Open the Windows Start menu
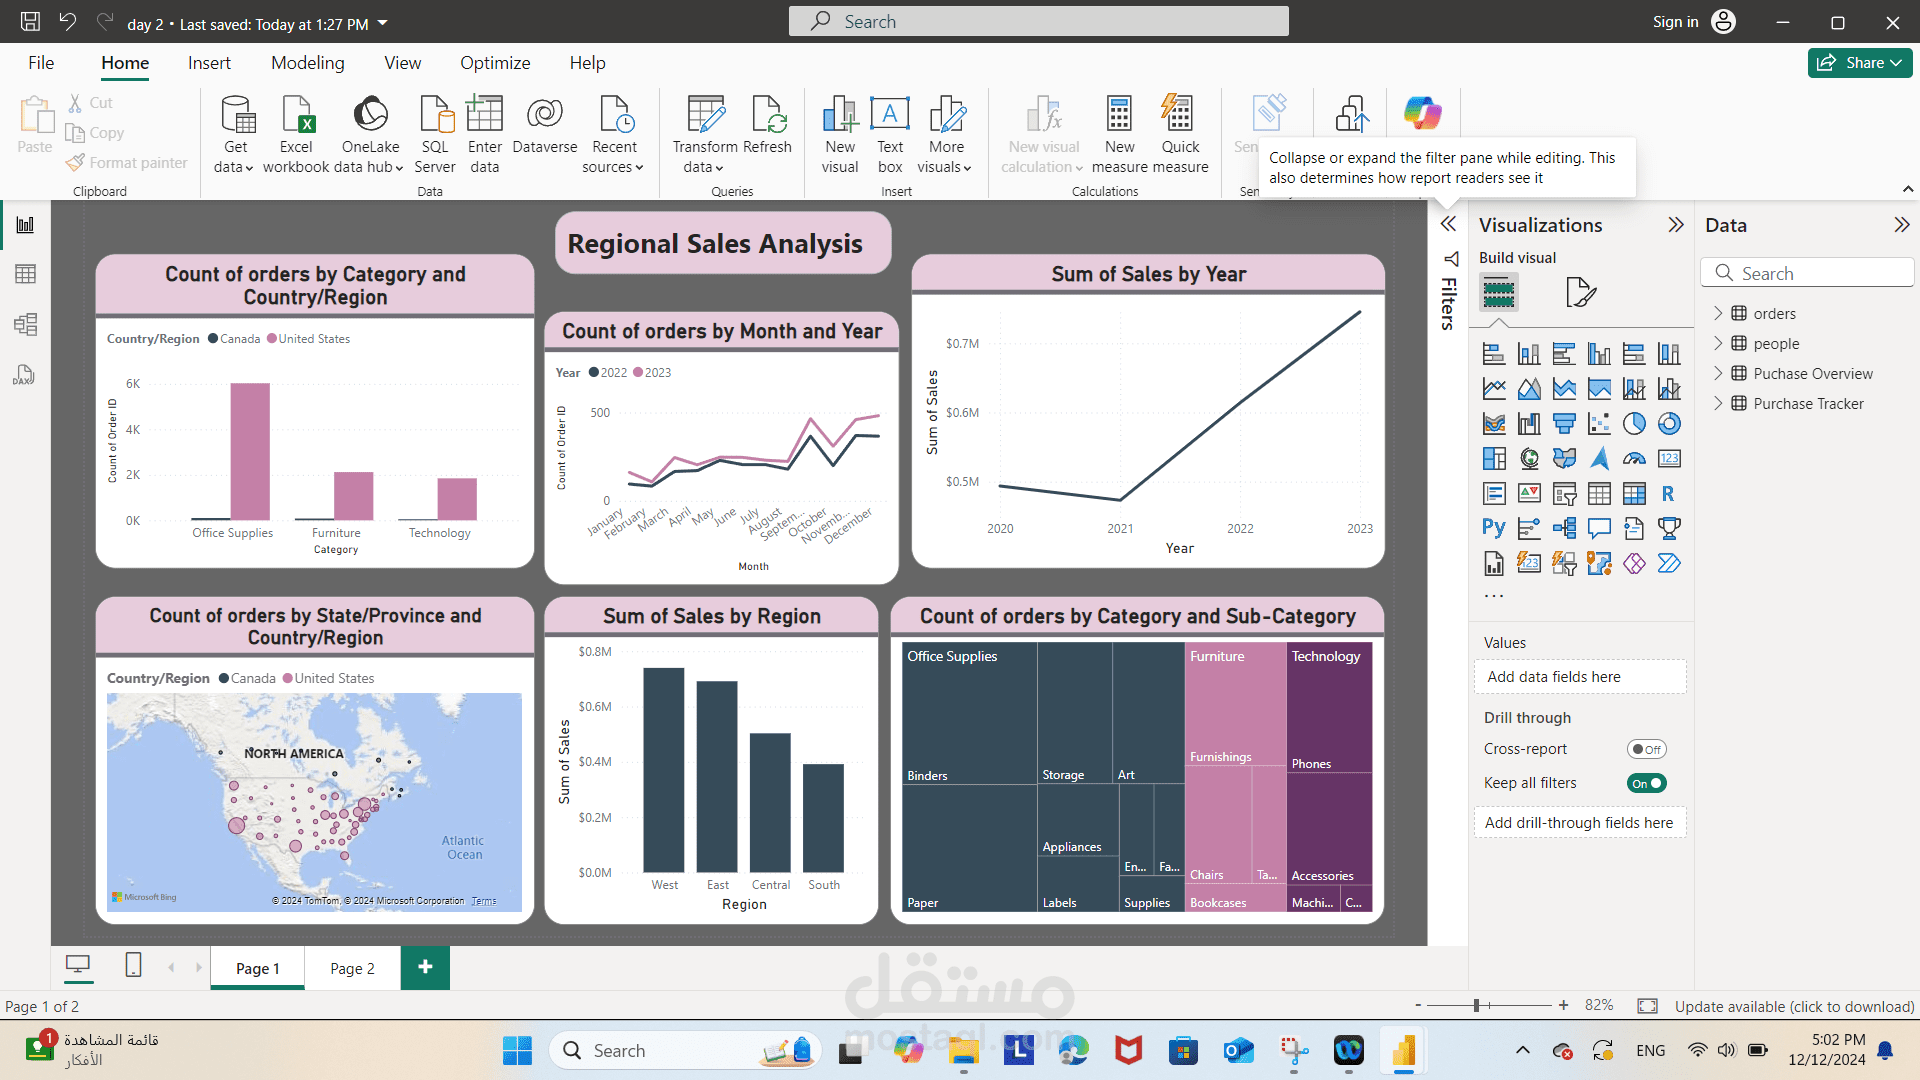1920x1080 pixels. [x=517, y=1051]
